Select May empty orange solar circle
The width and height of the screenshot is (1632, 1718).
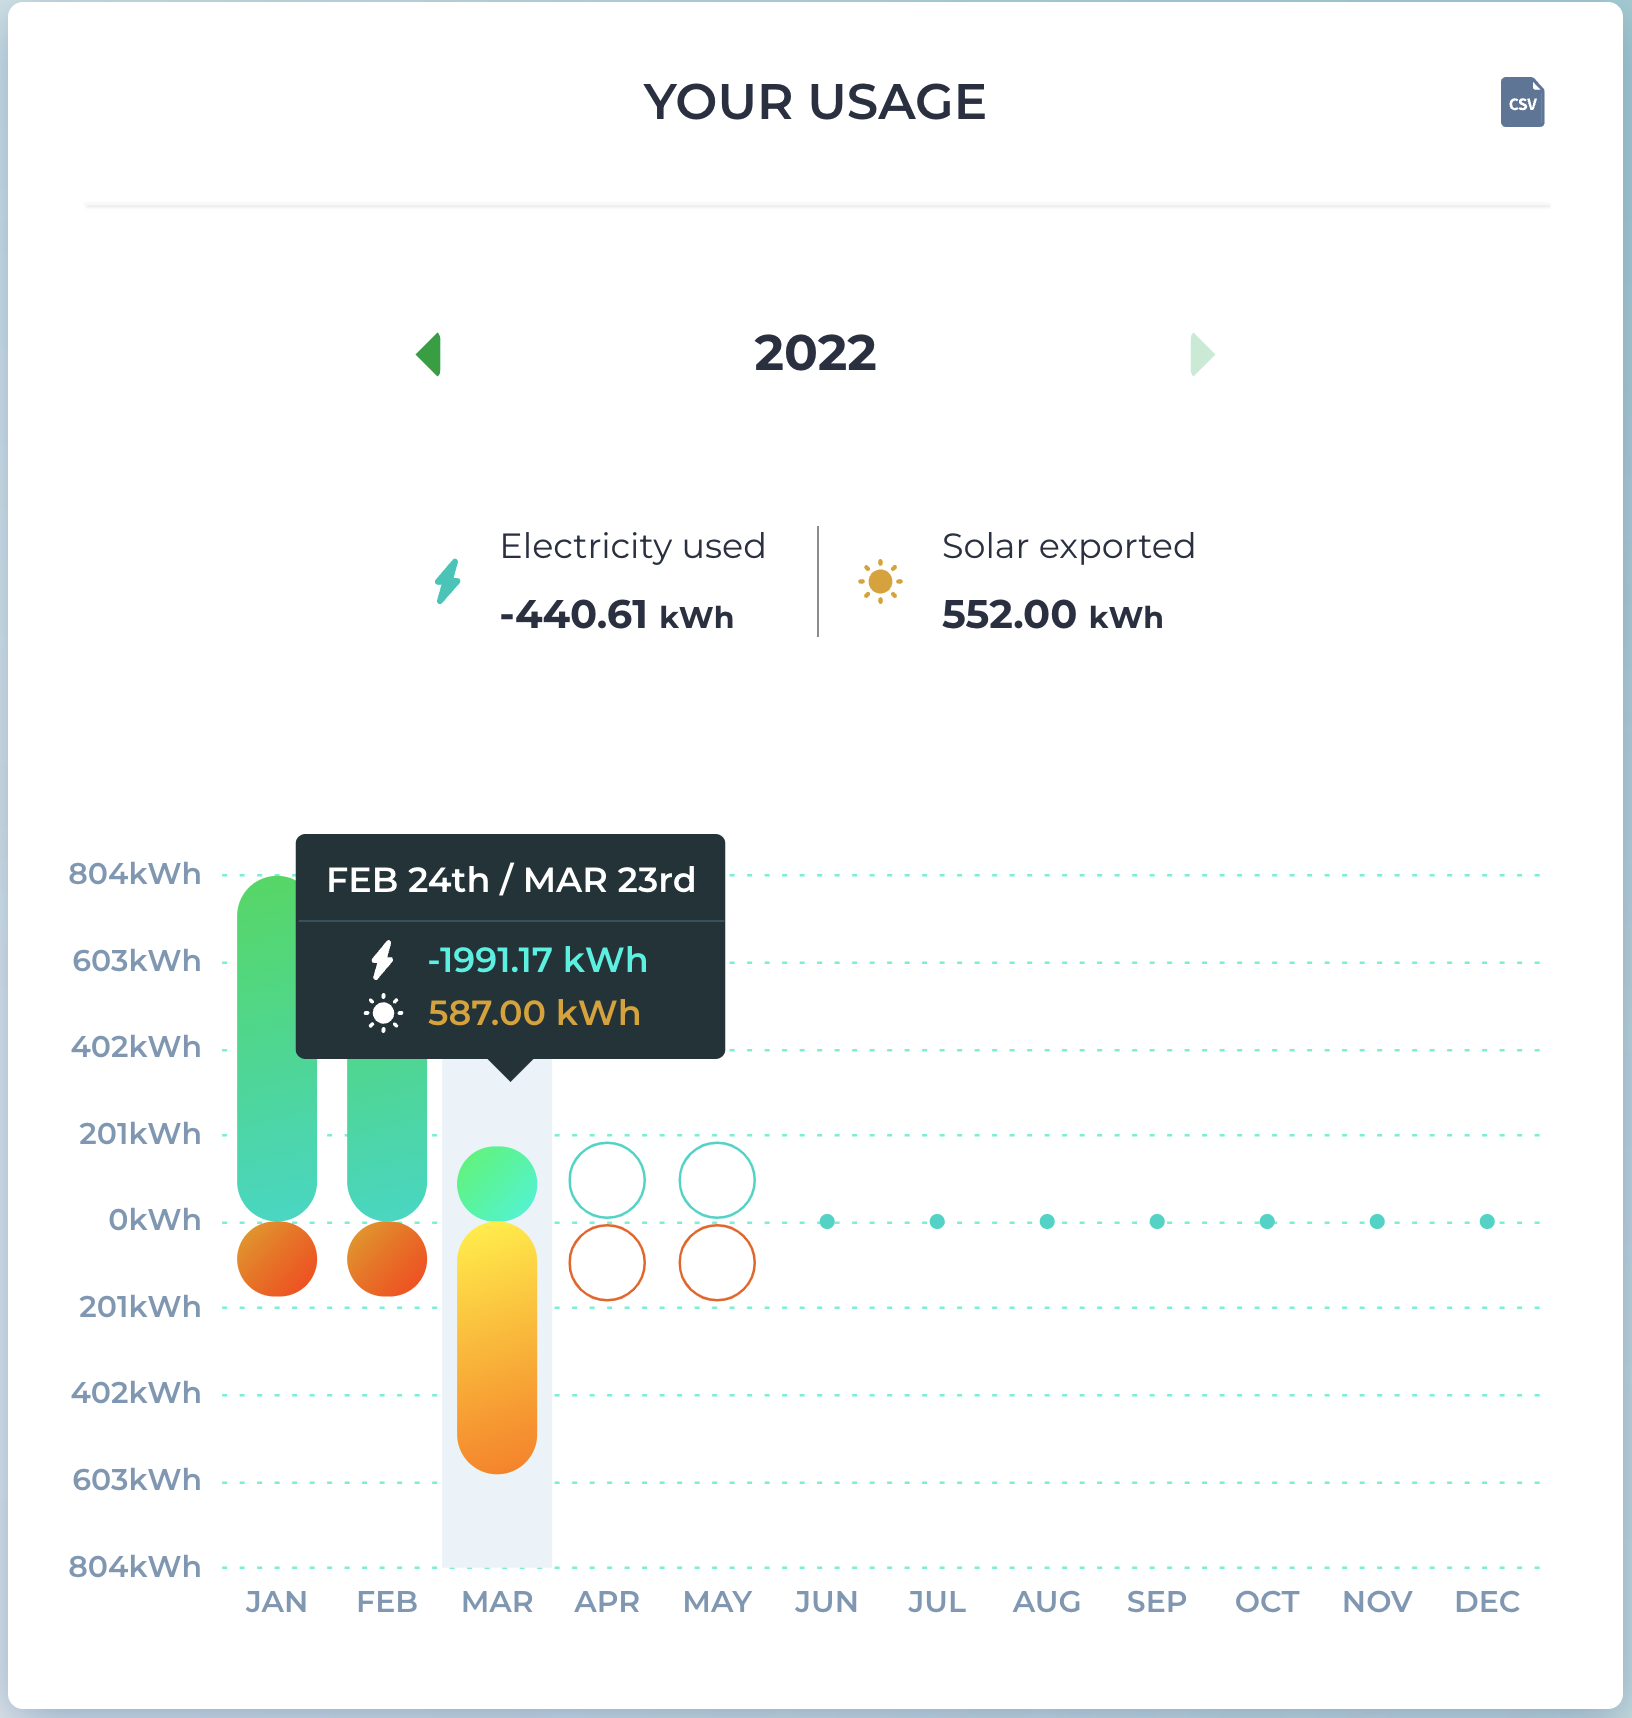coord(717,1263)
